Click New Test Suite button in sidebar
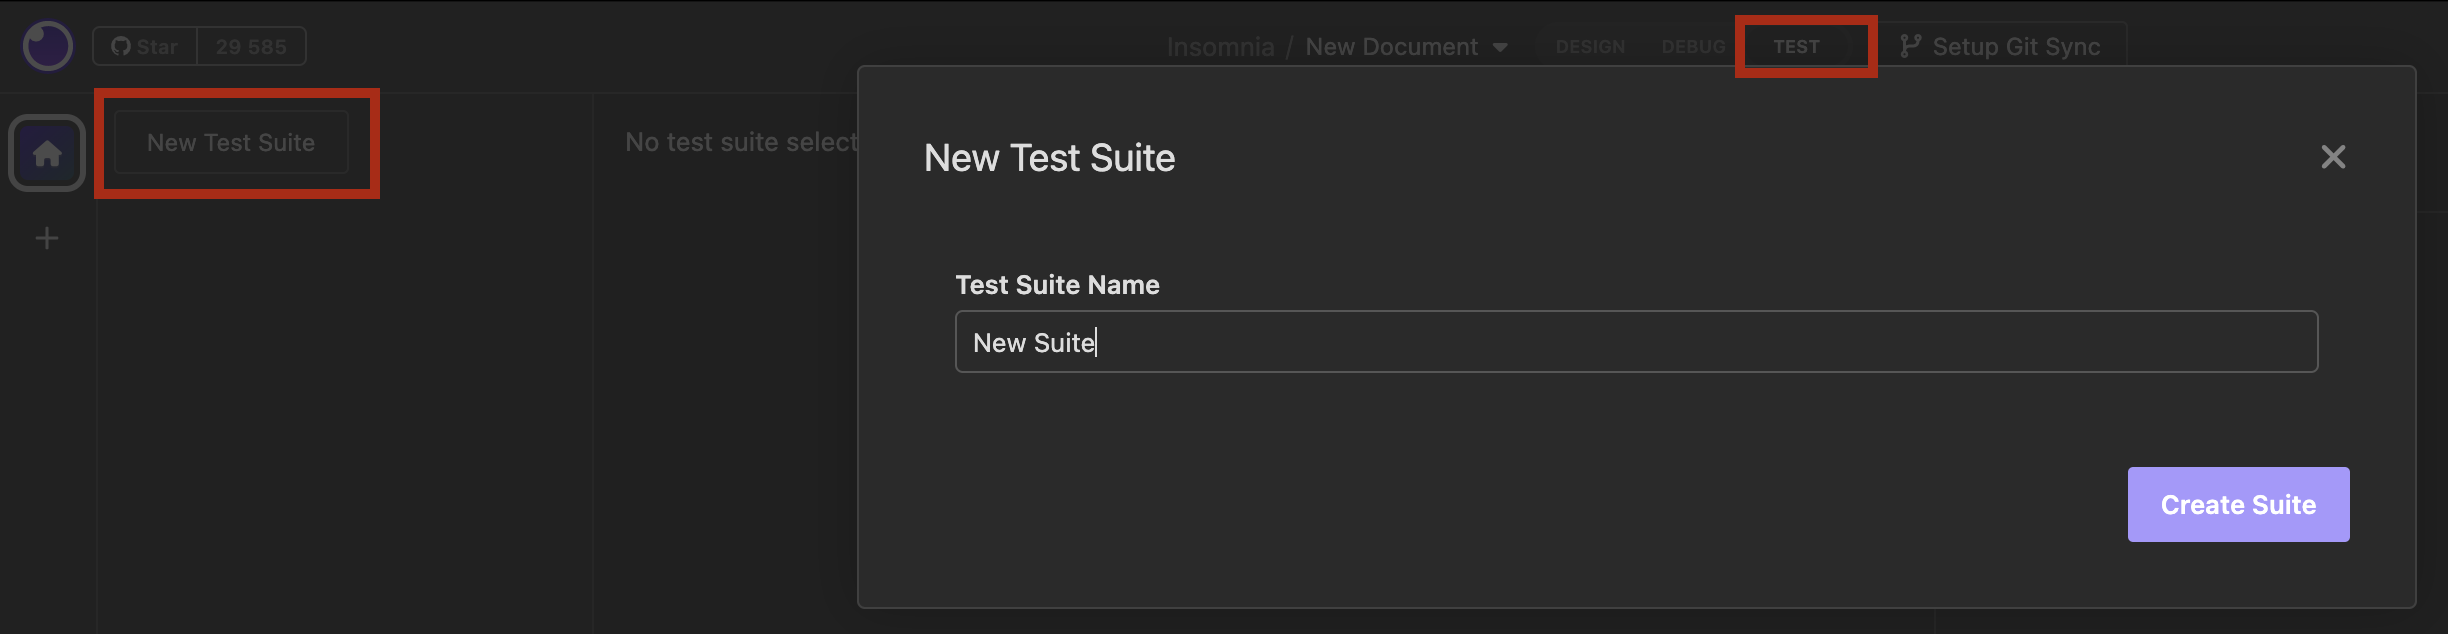Viewport: 2448px width, 634px height. click(231, 143)
